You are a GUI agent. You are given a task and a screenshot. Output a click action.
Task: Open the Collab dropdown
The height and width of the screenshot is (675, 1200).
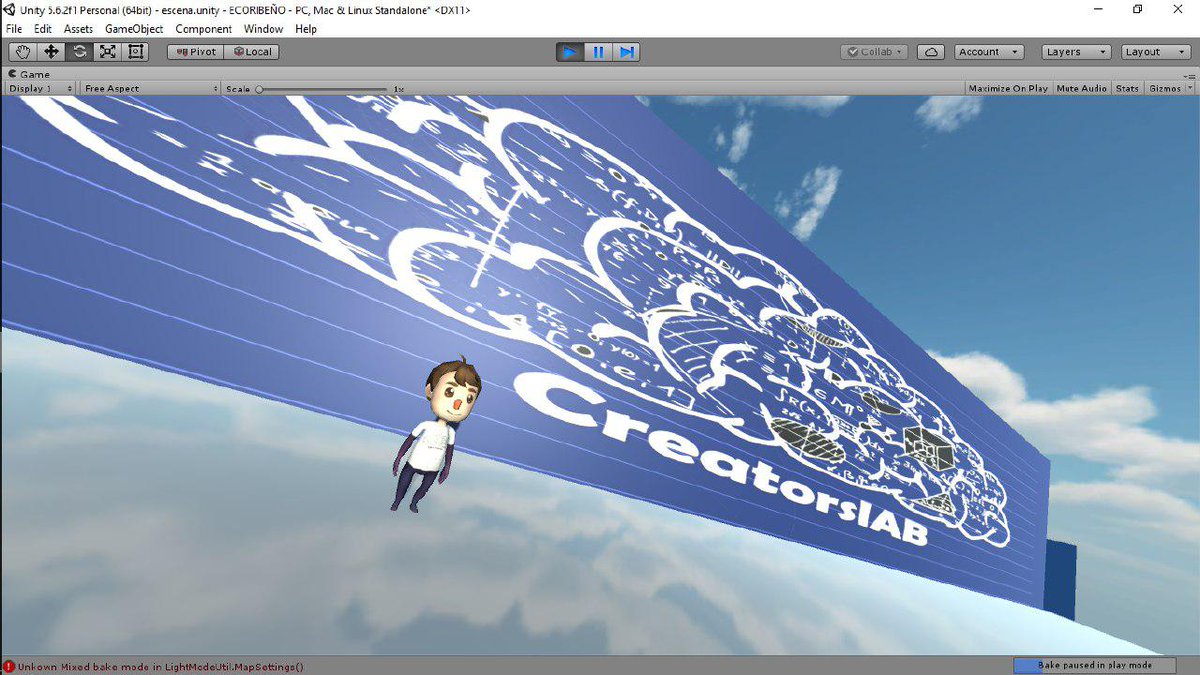pos(874,52)
